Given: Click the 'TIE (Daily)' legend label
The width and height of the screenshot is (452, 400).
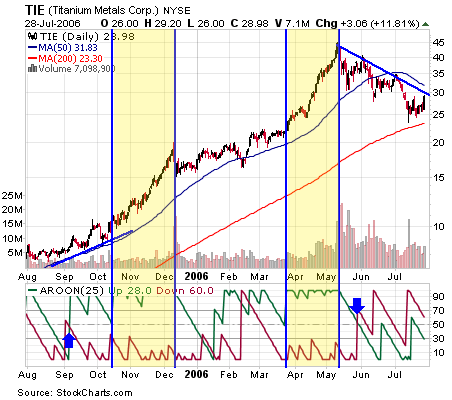Looking at the screenshot, I should [69, 36].
